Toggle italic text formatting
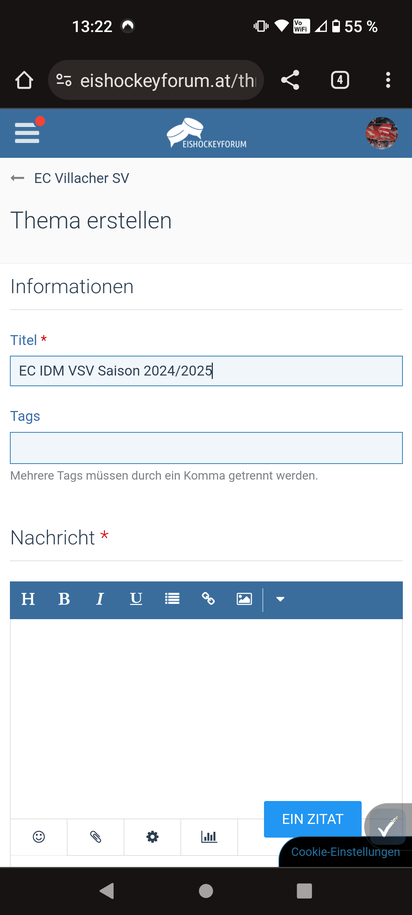 coord(100,599)
